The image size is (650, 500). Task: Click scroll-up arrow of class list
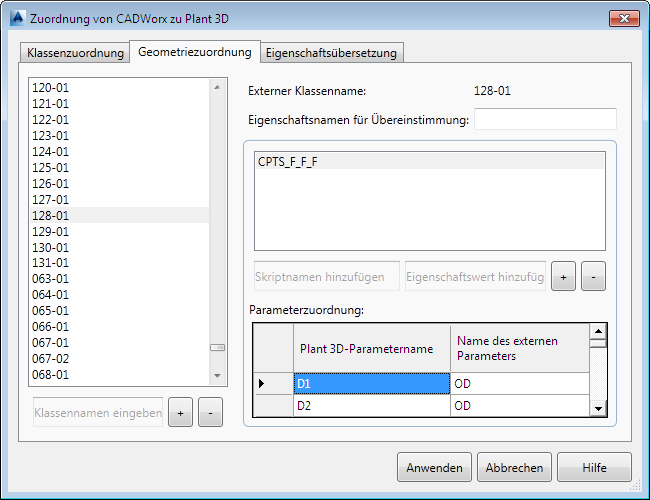coord(217,87)
